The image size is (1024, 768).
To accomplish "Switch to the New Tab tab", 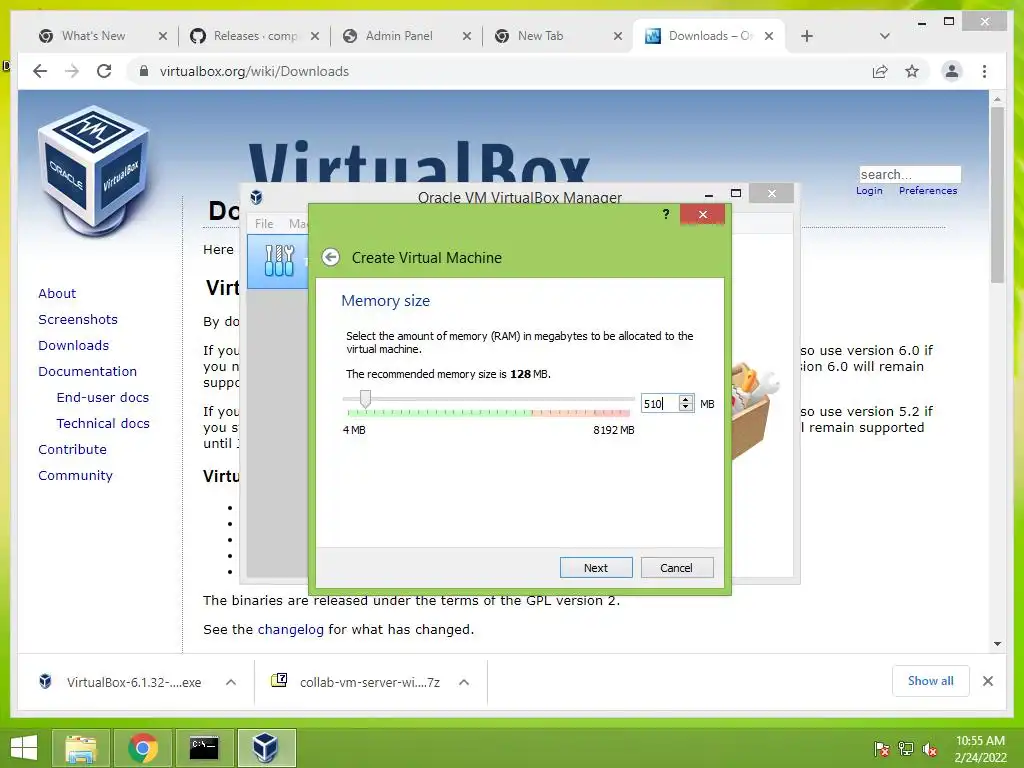I will pyautogui.click(x=540, y=36).
